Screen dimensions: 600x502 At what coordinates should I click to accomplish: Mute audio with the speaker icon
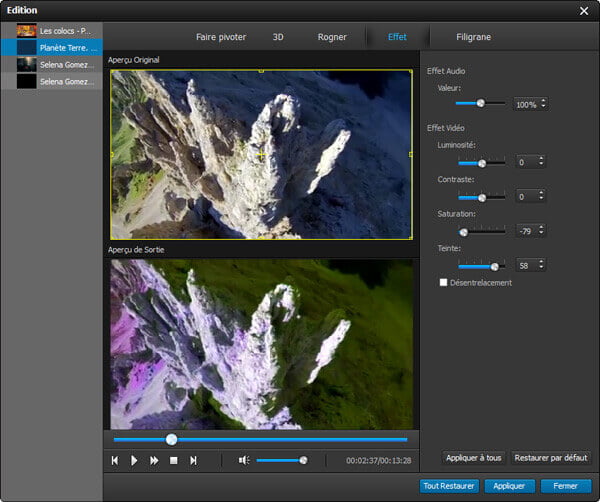pyautogui.click(x=243, y=460)
